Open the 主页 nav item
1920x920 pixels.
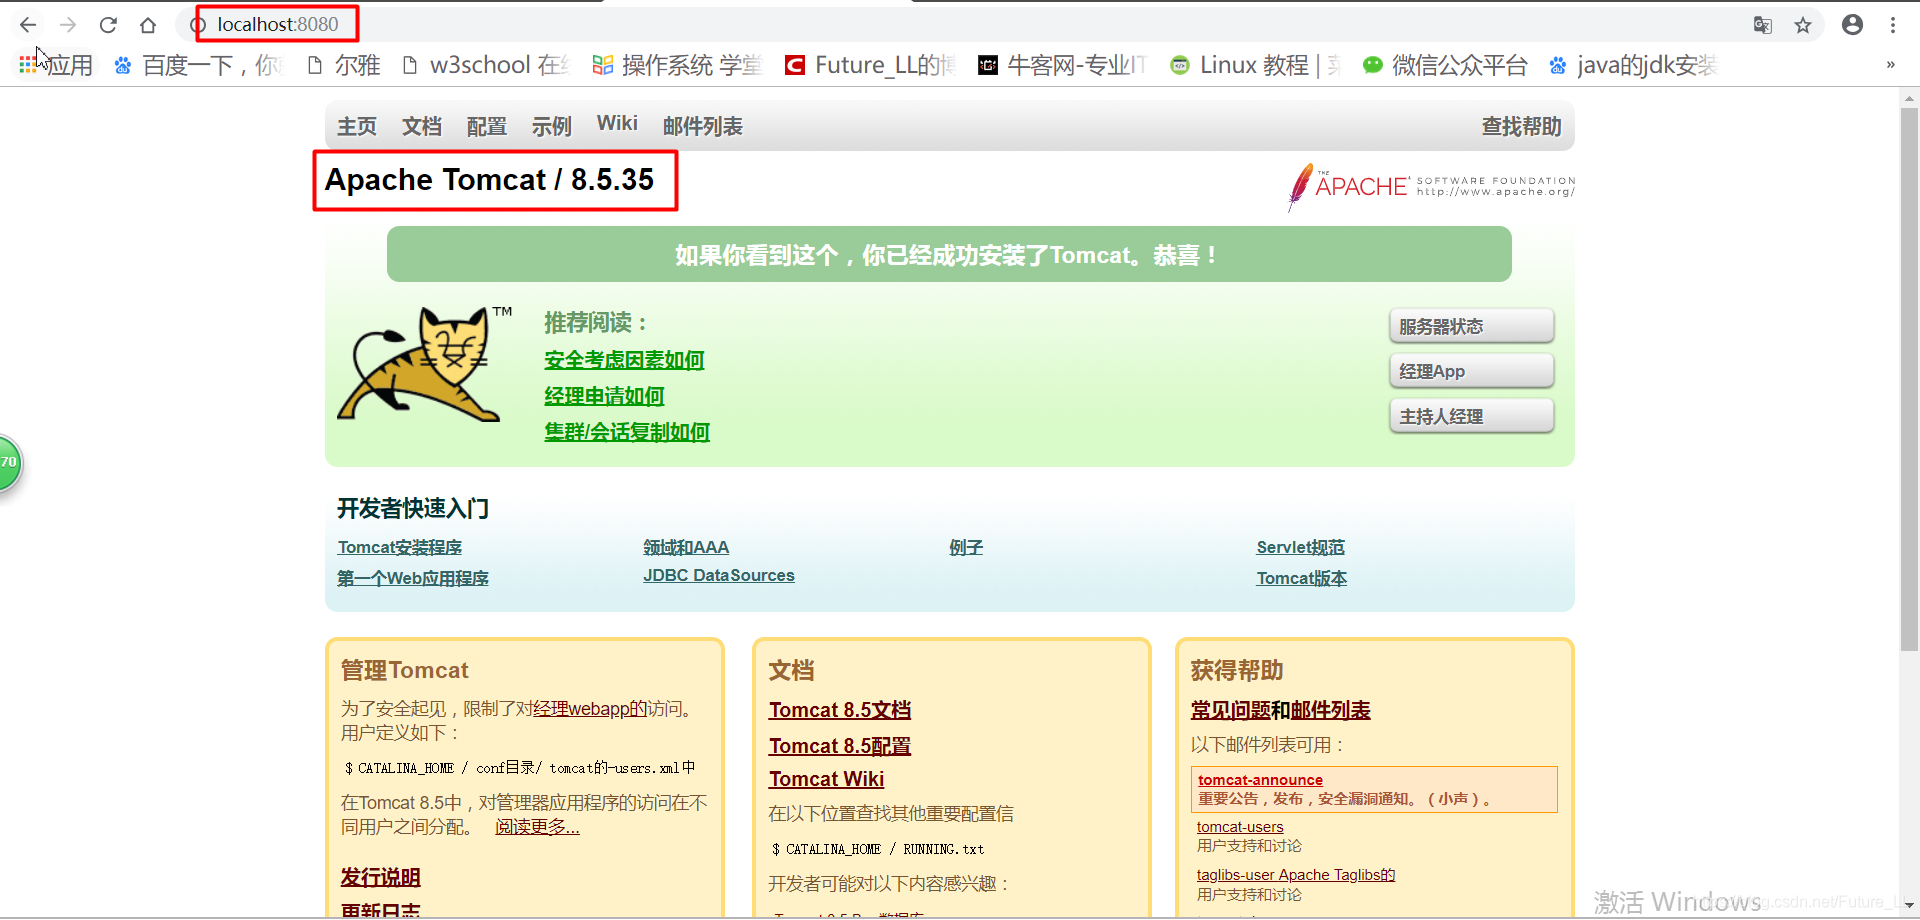(357, 126)
